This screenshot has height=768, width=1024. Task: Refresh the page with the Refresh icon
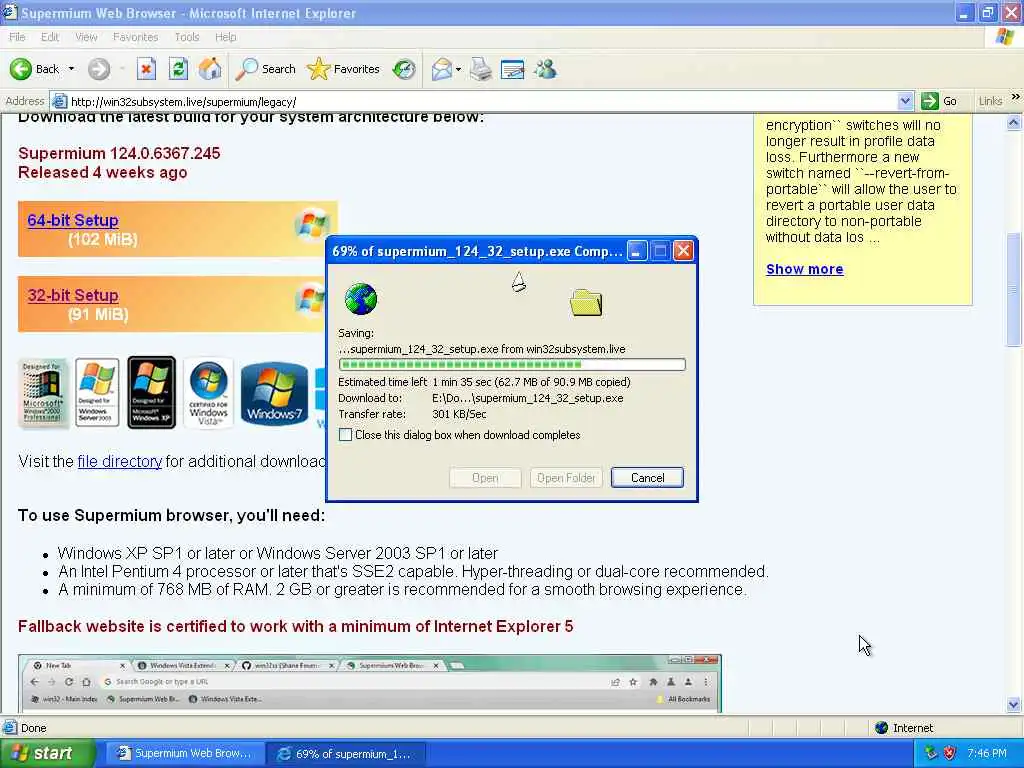tap(178, 69)
